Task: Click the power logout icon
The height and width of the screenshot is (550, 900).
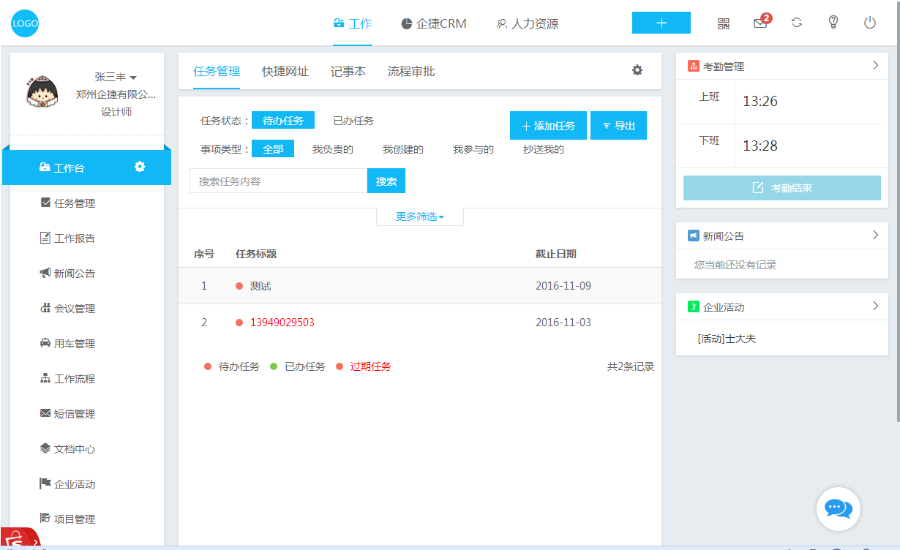Action: coord(870,23)
